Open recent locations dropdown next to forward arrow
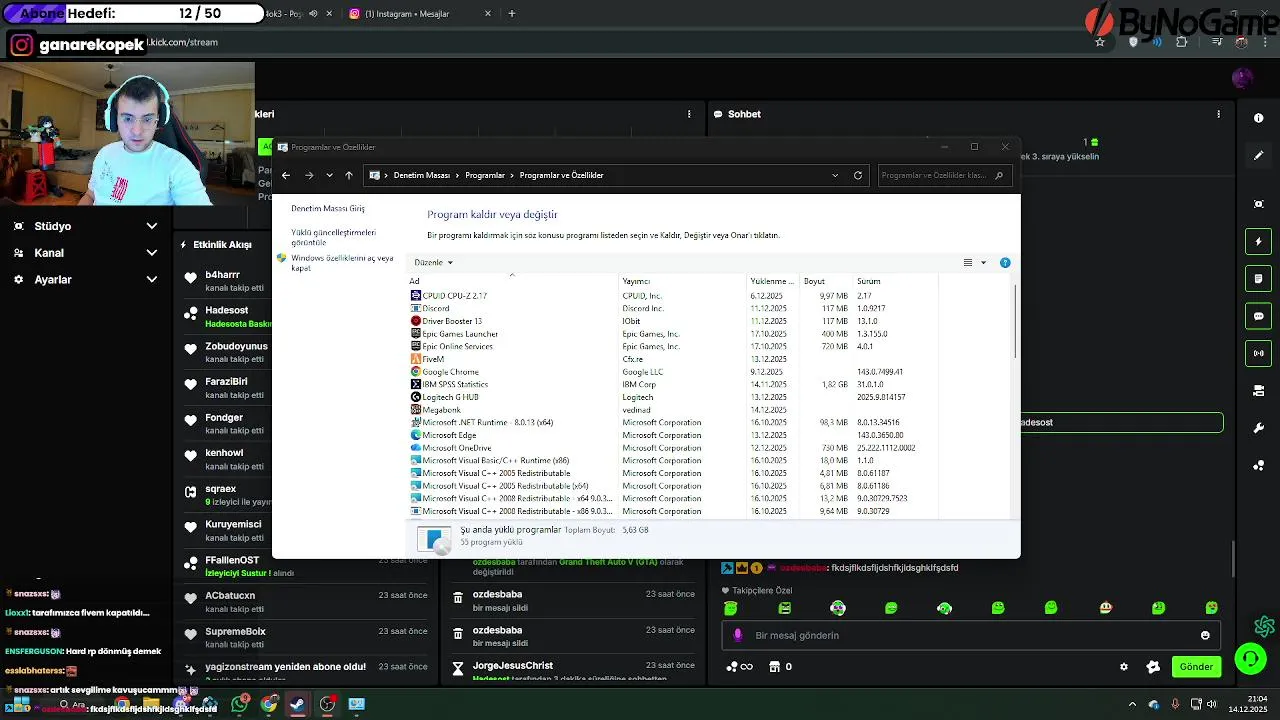Image resolution: width=1280 pixels, height=720 pixels. click(x=329, y=175)
